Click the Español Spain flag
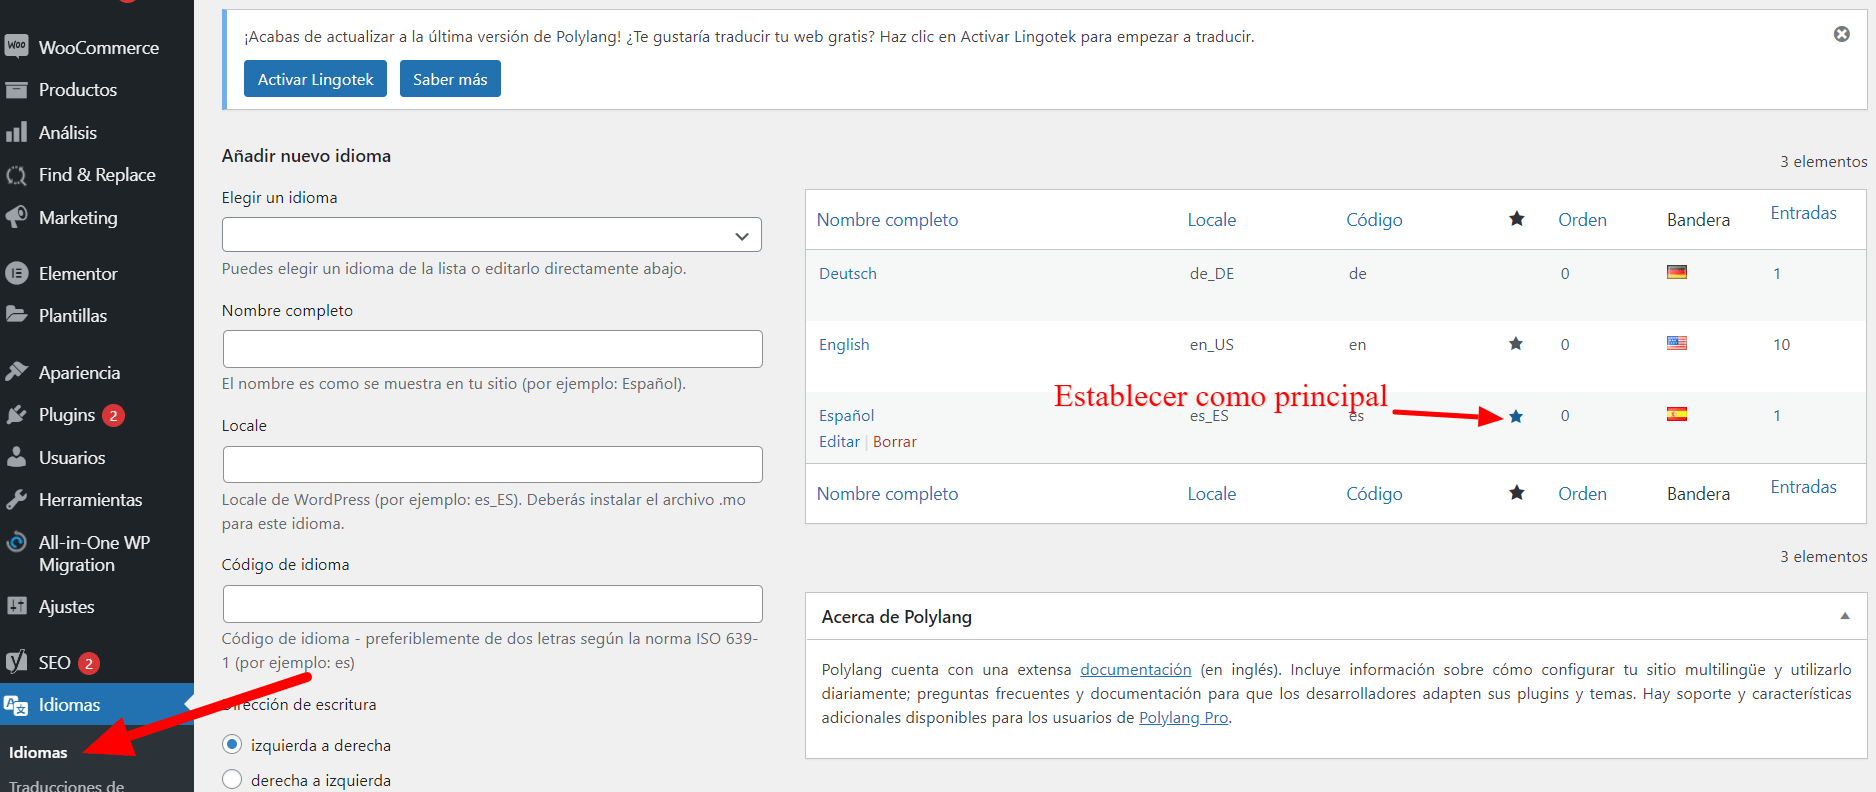 [x=1677, y=414]
